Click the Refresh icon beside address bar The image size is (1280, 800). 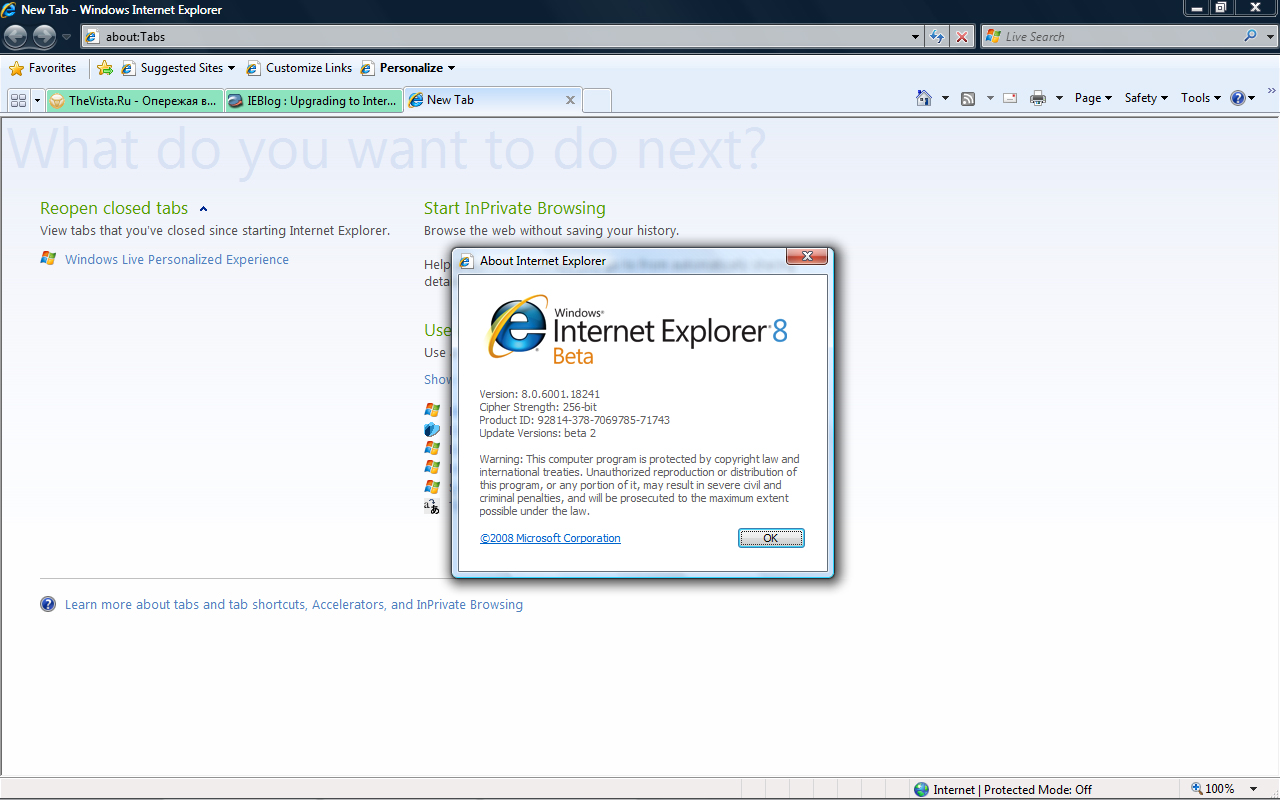[937, 37]
